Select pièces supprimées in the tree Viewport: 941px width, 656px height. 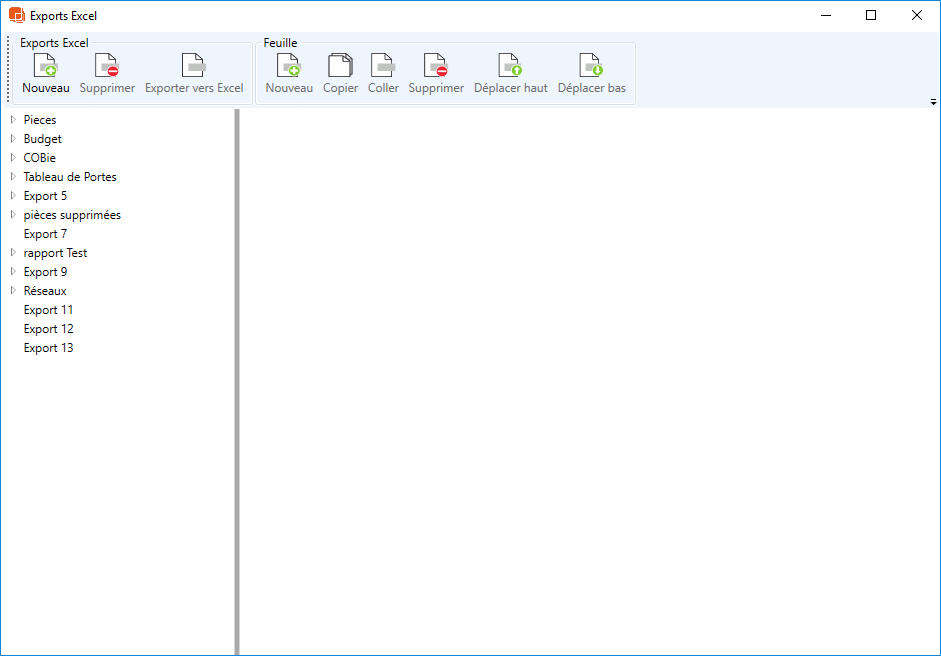(72, 215)
